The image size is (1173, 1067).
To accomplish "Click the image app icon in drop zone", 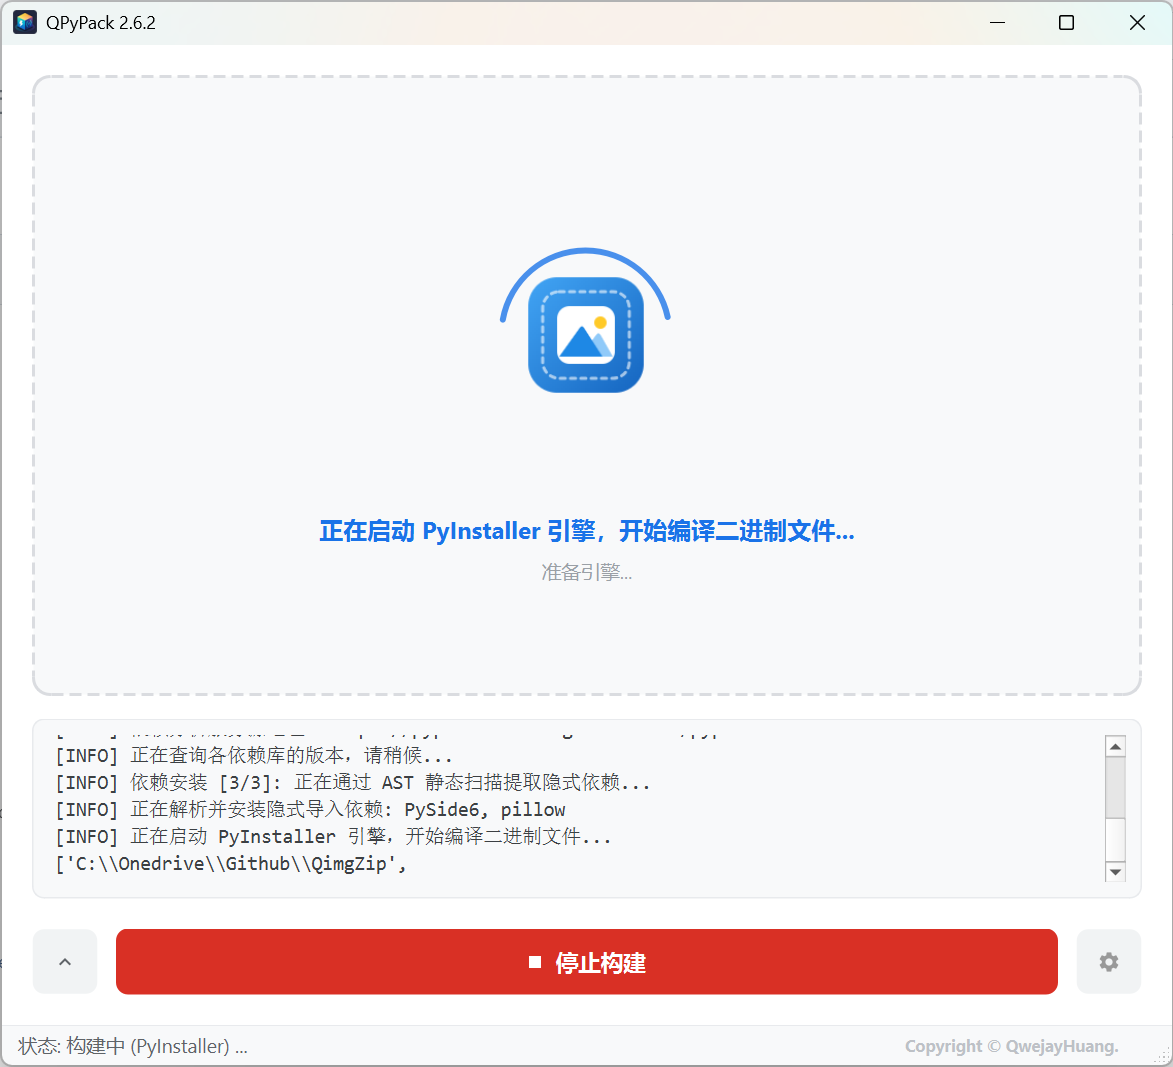I will 586,334.
